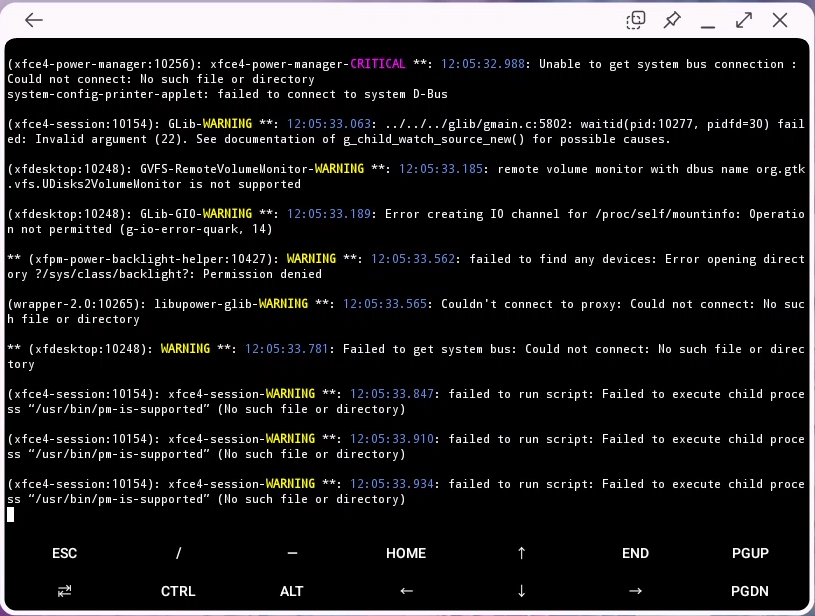Click 'system-config-printer-applet' log line
Image resolution: width=815 pixels, height=616 pixels.
click(x=227, y=94)
